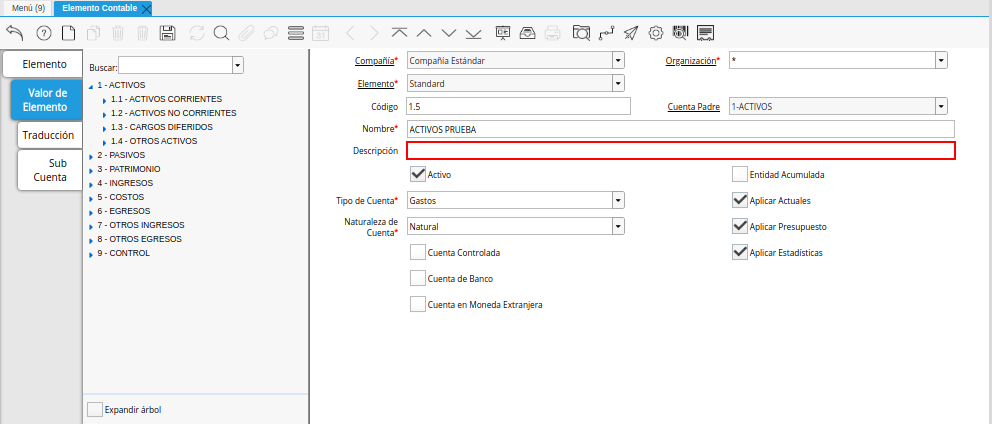992x424 pixels.
Task: Click the empty Descripción field
Action: [680, 151]
